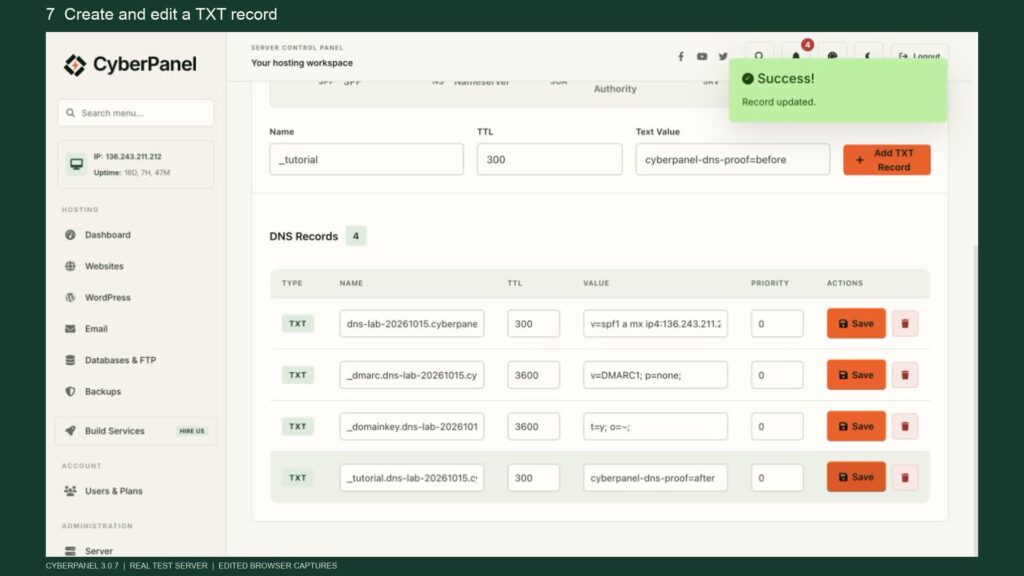Click the Text Value input field
The width and height of the screenshot is (1024, 576).
click(x=733, y=159)
